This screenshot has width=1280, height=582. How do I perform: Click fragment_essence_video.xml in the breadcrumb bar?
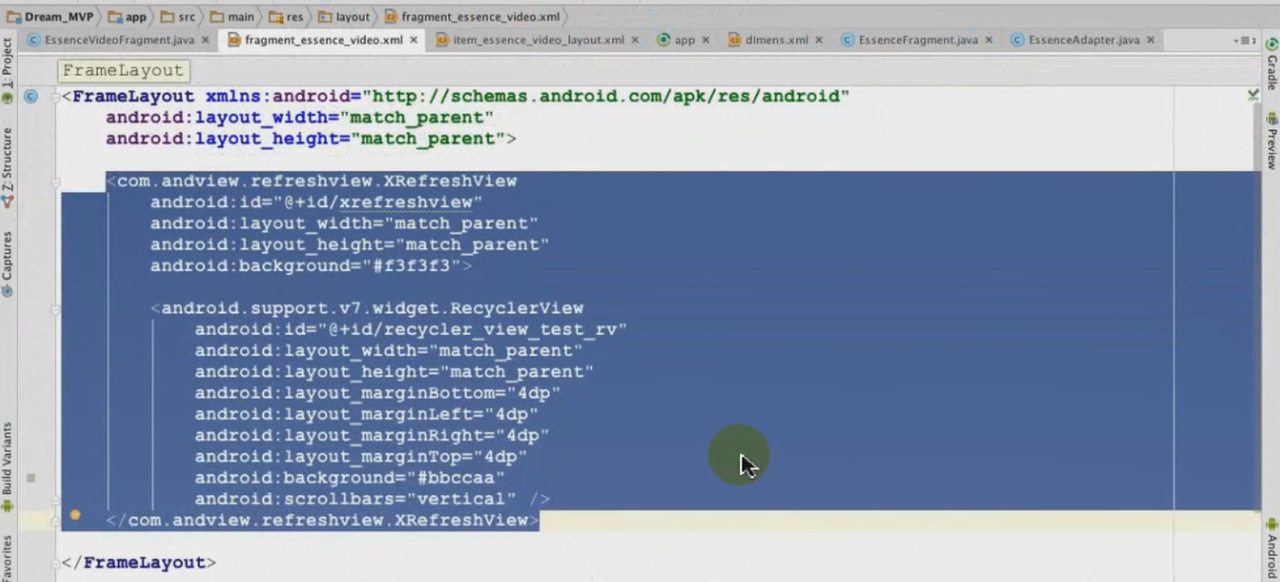(472, 17)
